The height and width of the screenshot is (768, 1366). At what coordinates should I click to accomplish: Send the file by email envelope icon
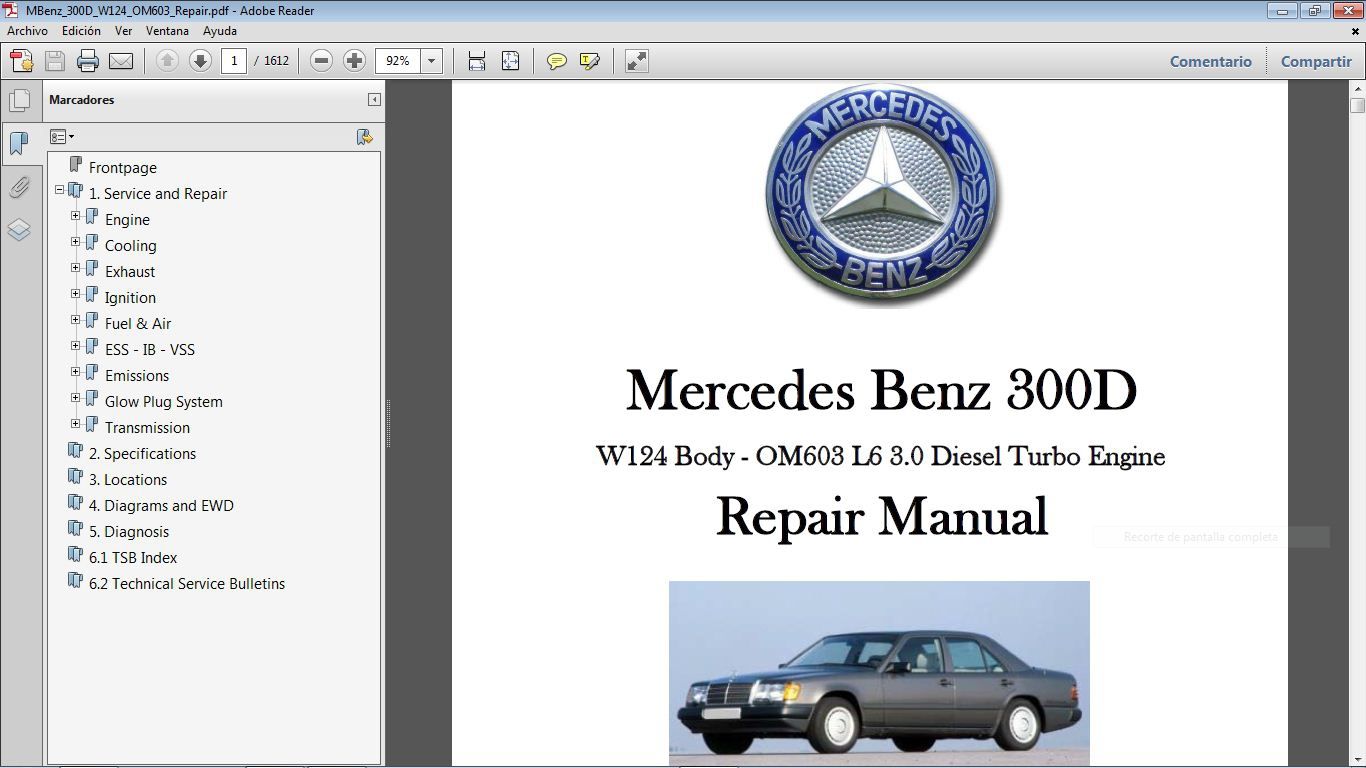tap(121, 61)
